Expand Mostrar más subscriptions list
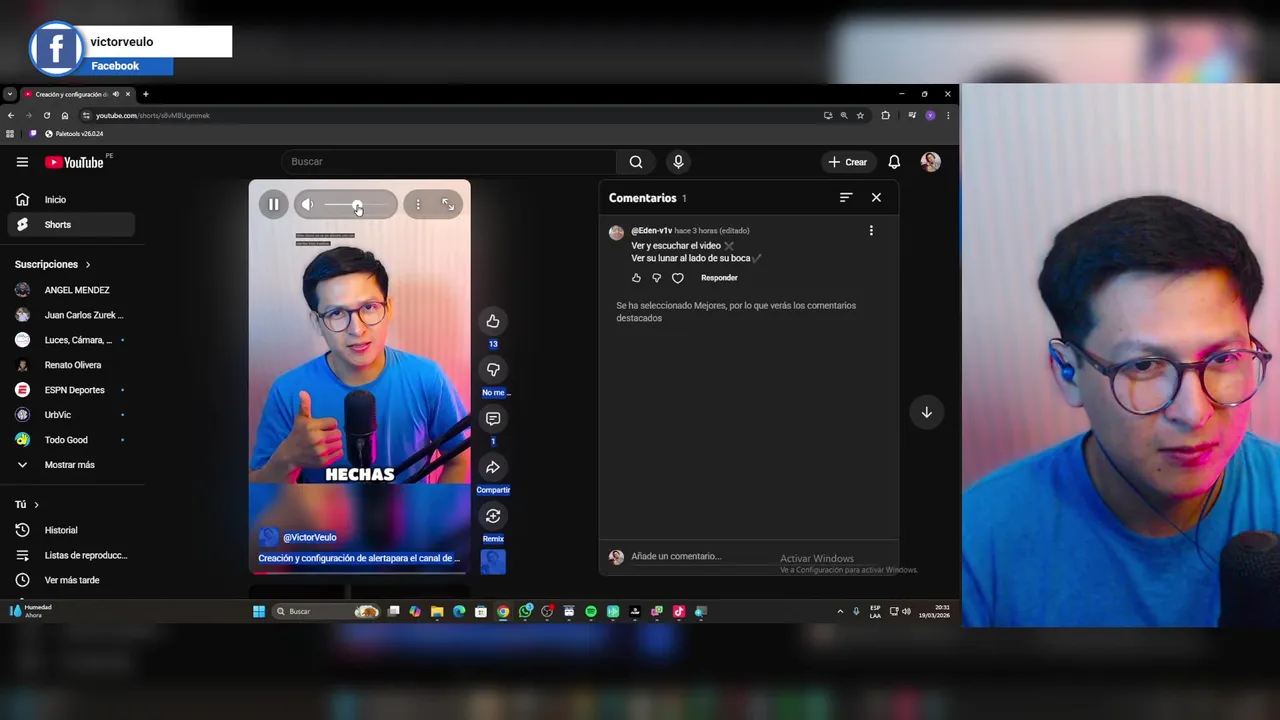1280x720 pixels. pos(70,465)
